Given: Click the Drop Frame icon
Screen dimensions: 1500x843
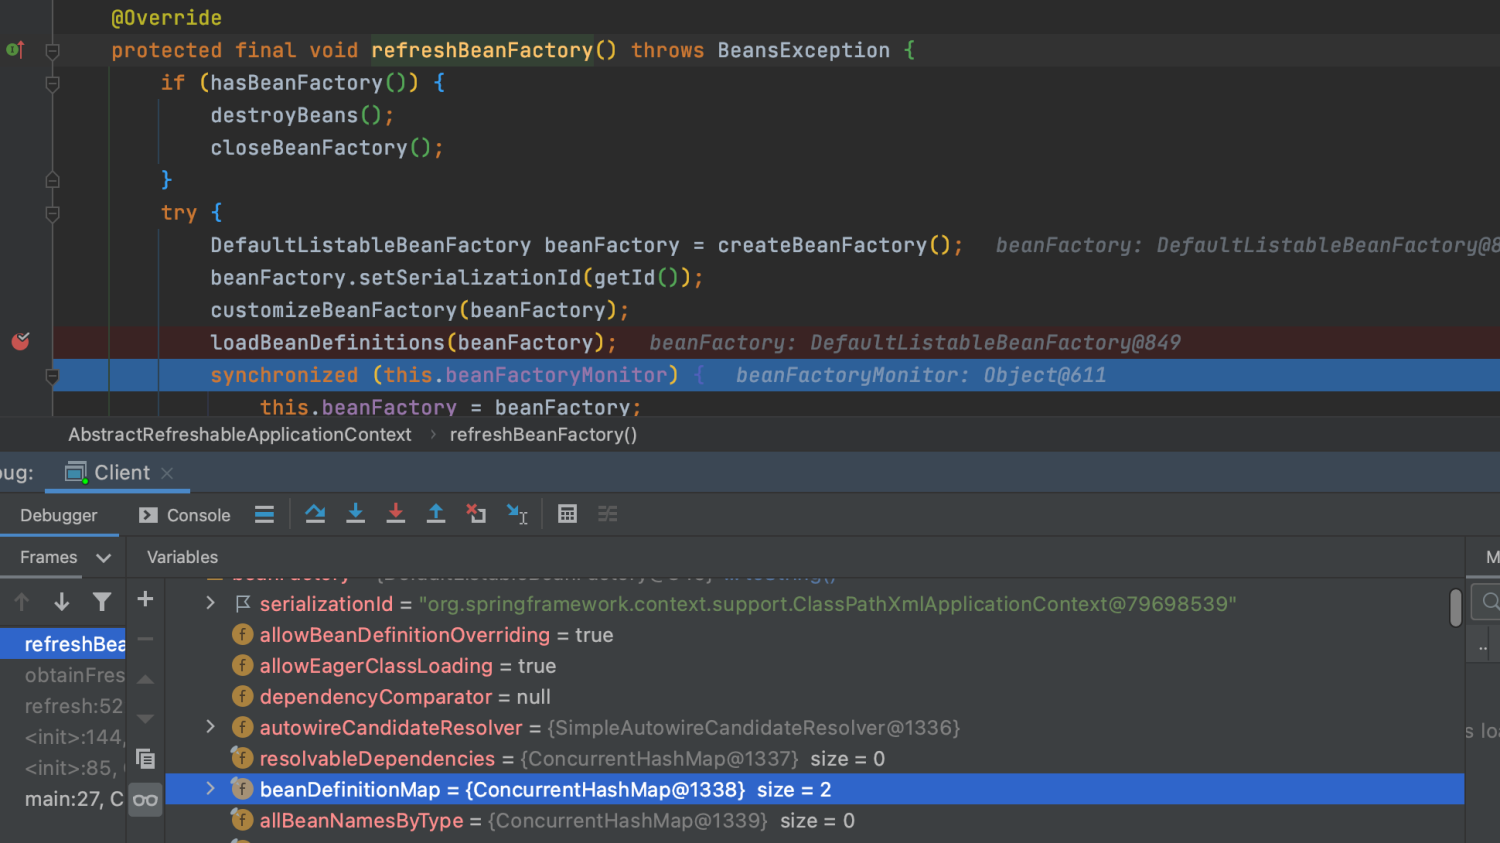Looking at the screenshot, I should tap(476, 514).
